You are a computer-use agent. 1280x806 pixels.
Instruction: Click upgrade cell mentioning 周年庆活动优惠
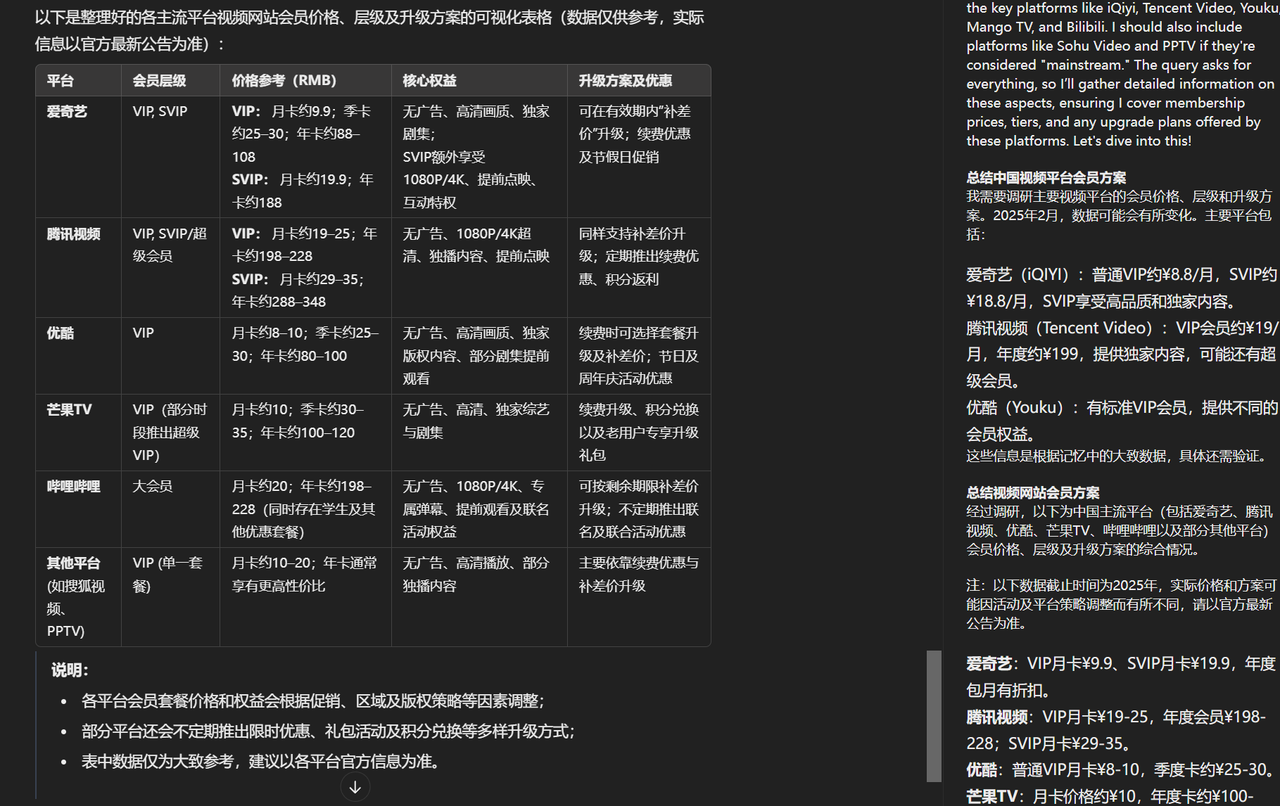(x=639, y=356)
